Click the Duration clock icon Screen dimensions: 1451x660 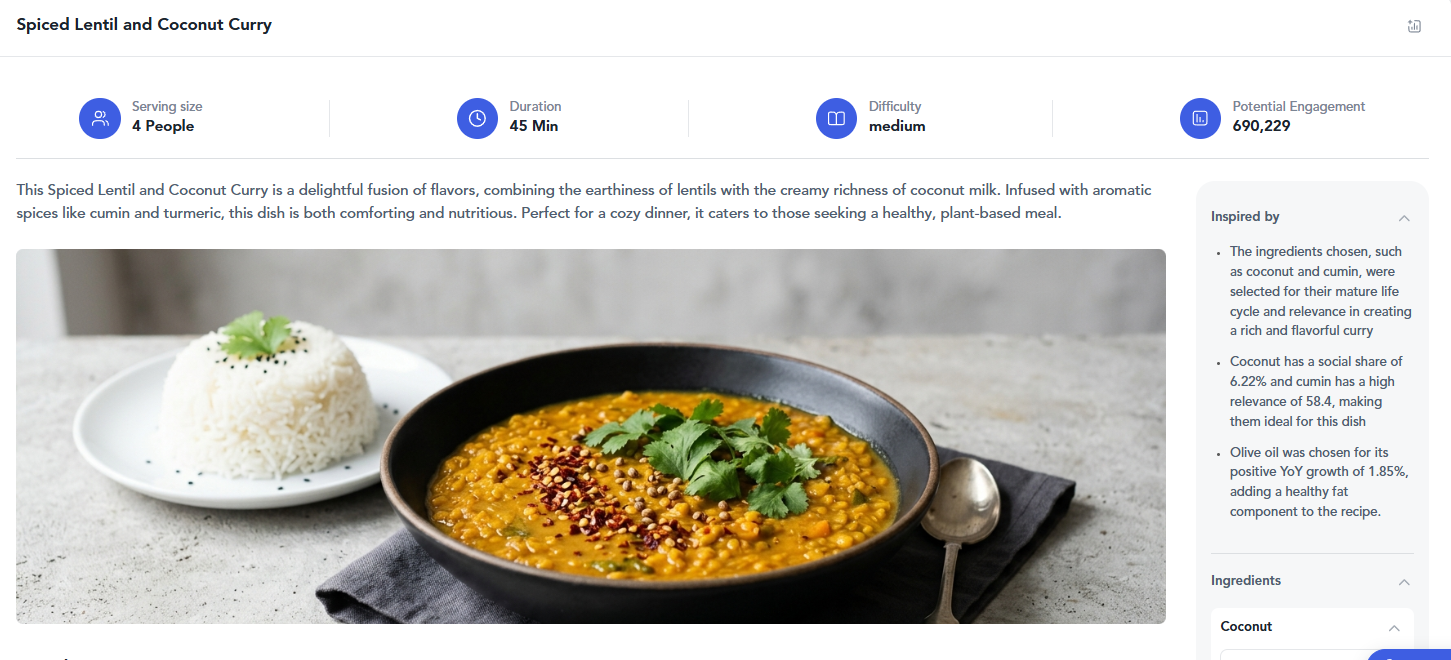click(x=478, y=118)
